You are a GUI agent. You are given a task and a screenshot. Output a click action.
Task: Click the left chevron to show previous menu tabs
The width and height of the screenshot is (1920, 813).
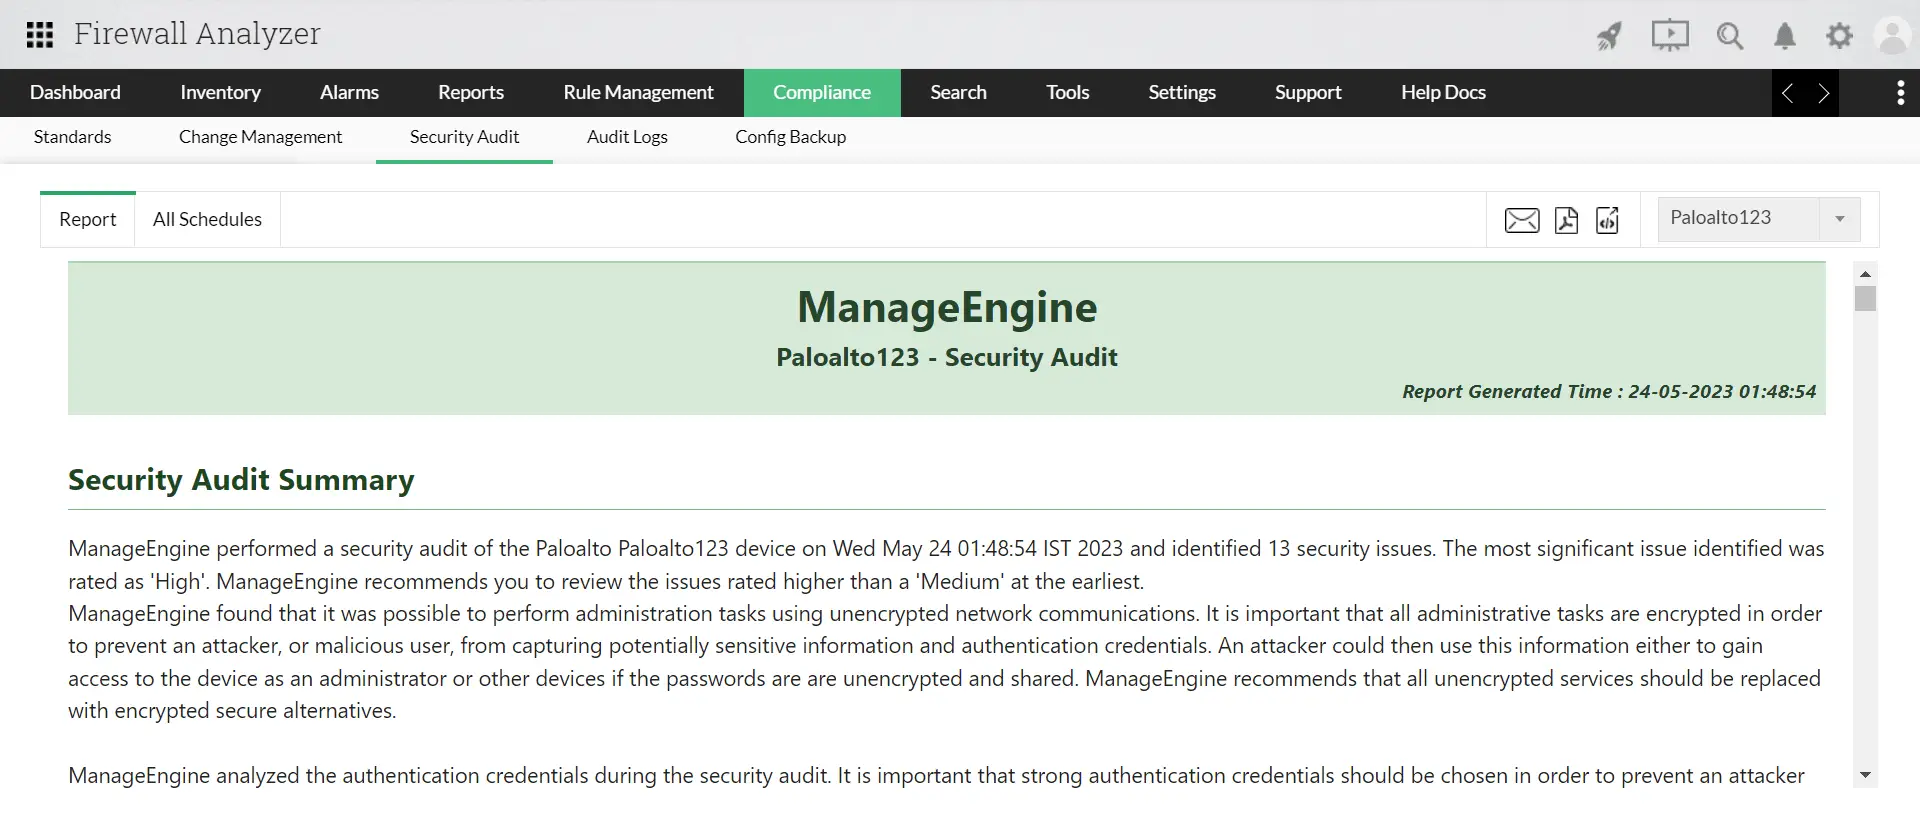(x=1788, y=93)
